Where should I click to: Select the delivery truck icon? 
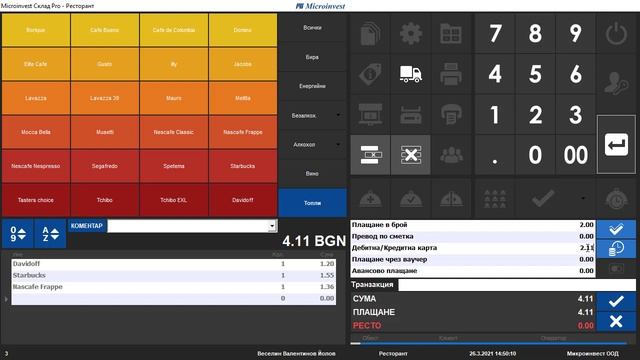411,74
